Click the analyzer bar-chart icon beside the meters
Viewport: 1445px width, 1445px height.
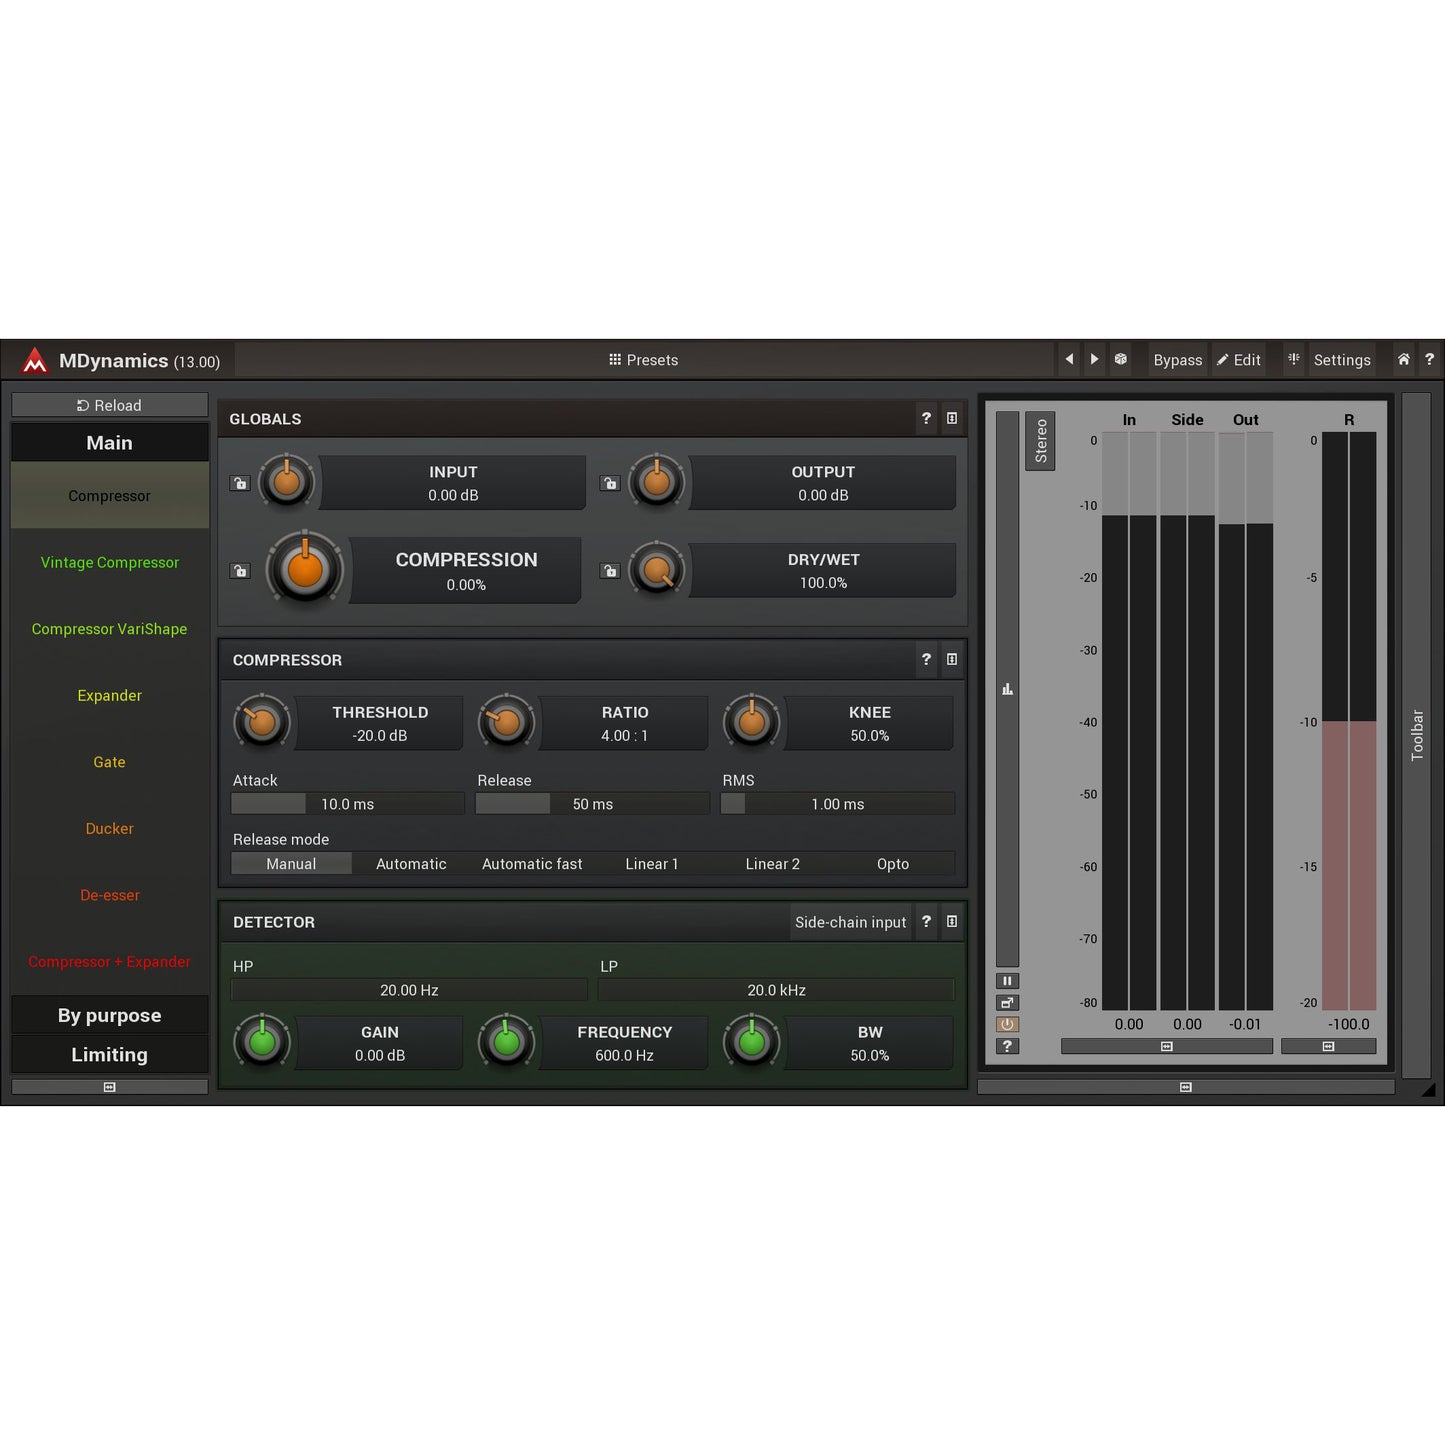[x=1007, y=688]
